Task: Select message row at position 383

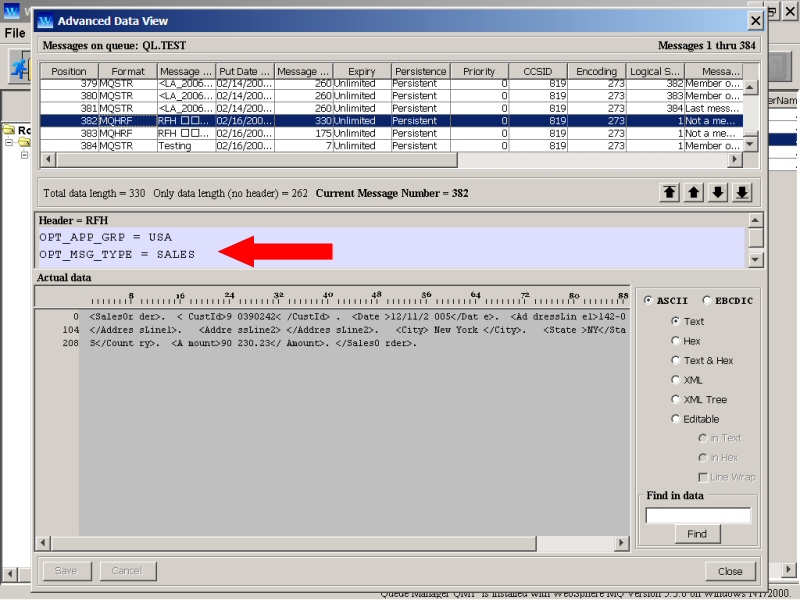Action: [x=391, y=133]
